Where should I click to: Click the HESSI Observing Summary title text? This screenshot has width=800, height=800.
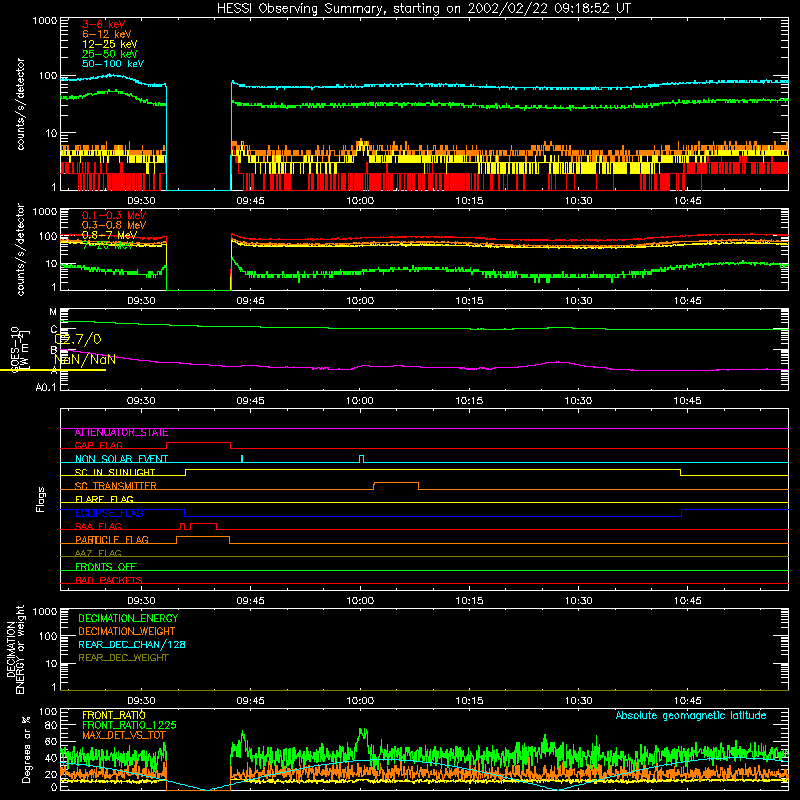[x=423, y=9]
